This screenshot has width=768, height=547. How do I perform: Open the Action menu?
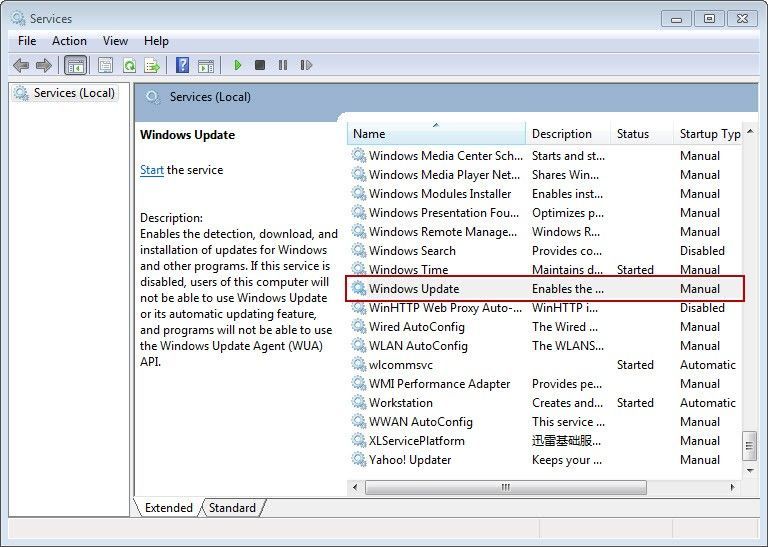click(69, 41)
